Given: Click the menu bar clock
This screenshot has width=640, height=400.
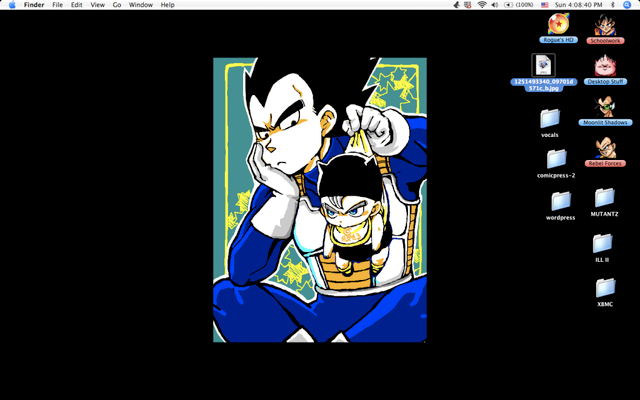Looking at the screenshot, I should 577,5.
